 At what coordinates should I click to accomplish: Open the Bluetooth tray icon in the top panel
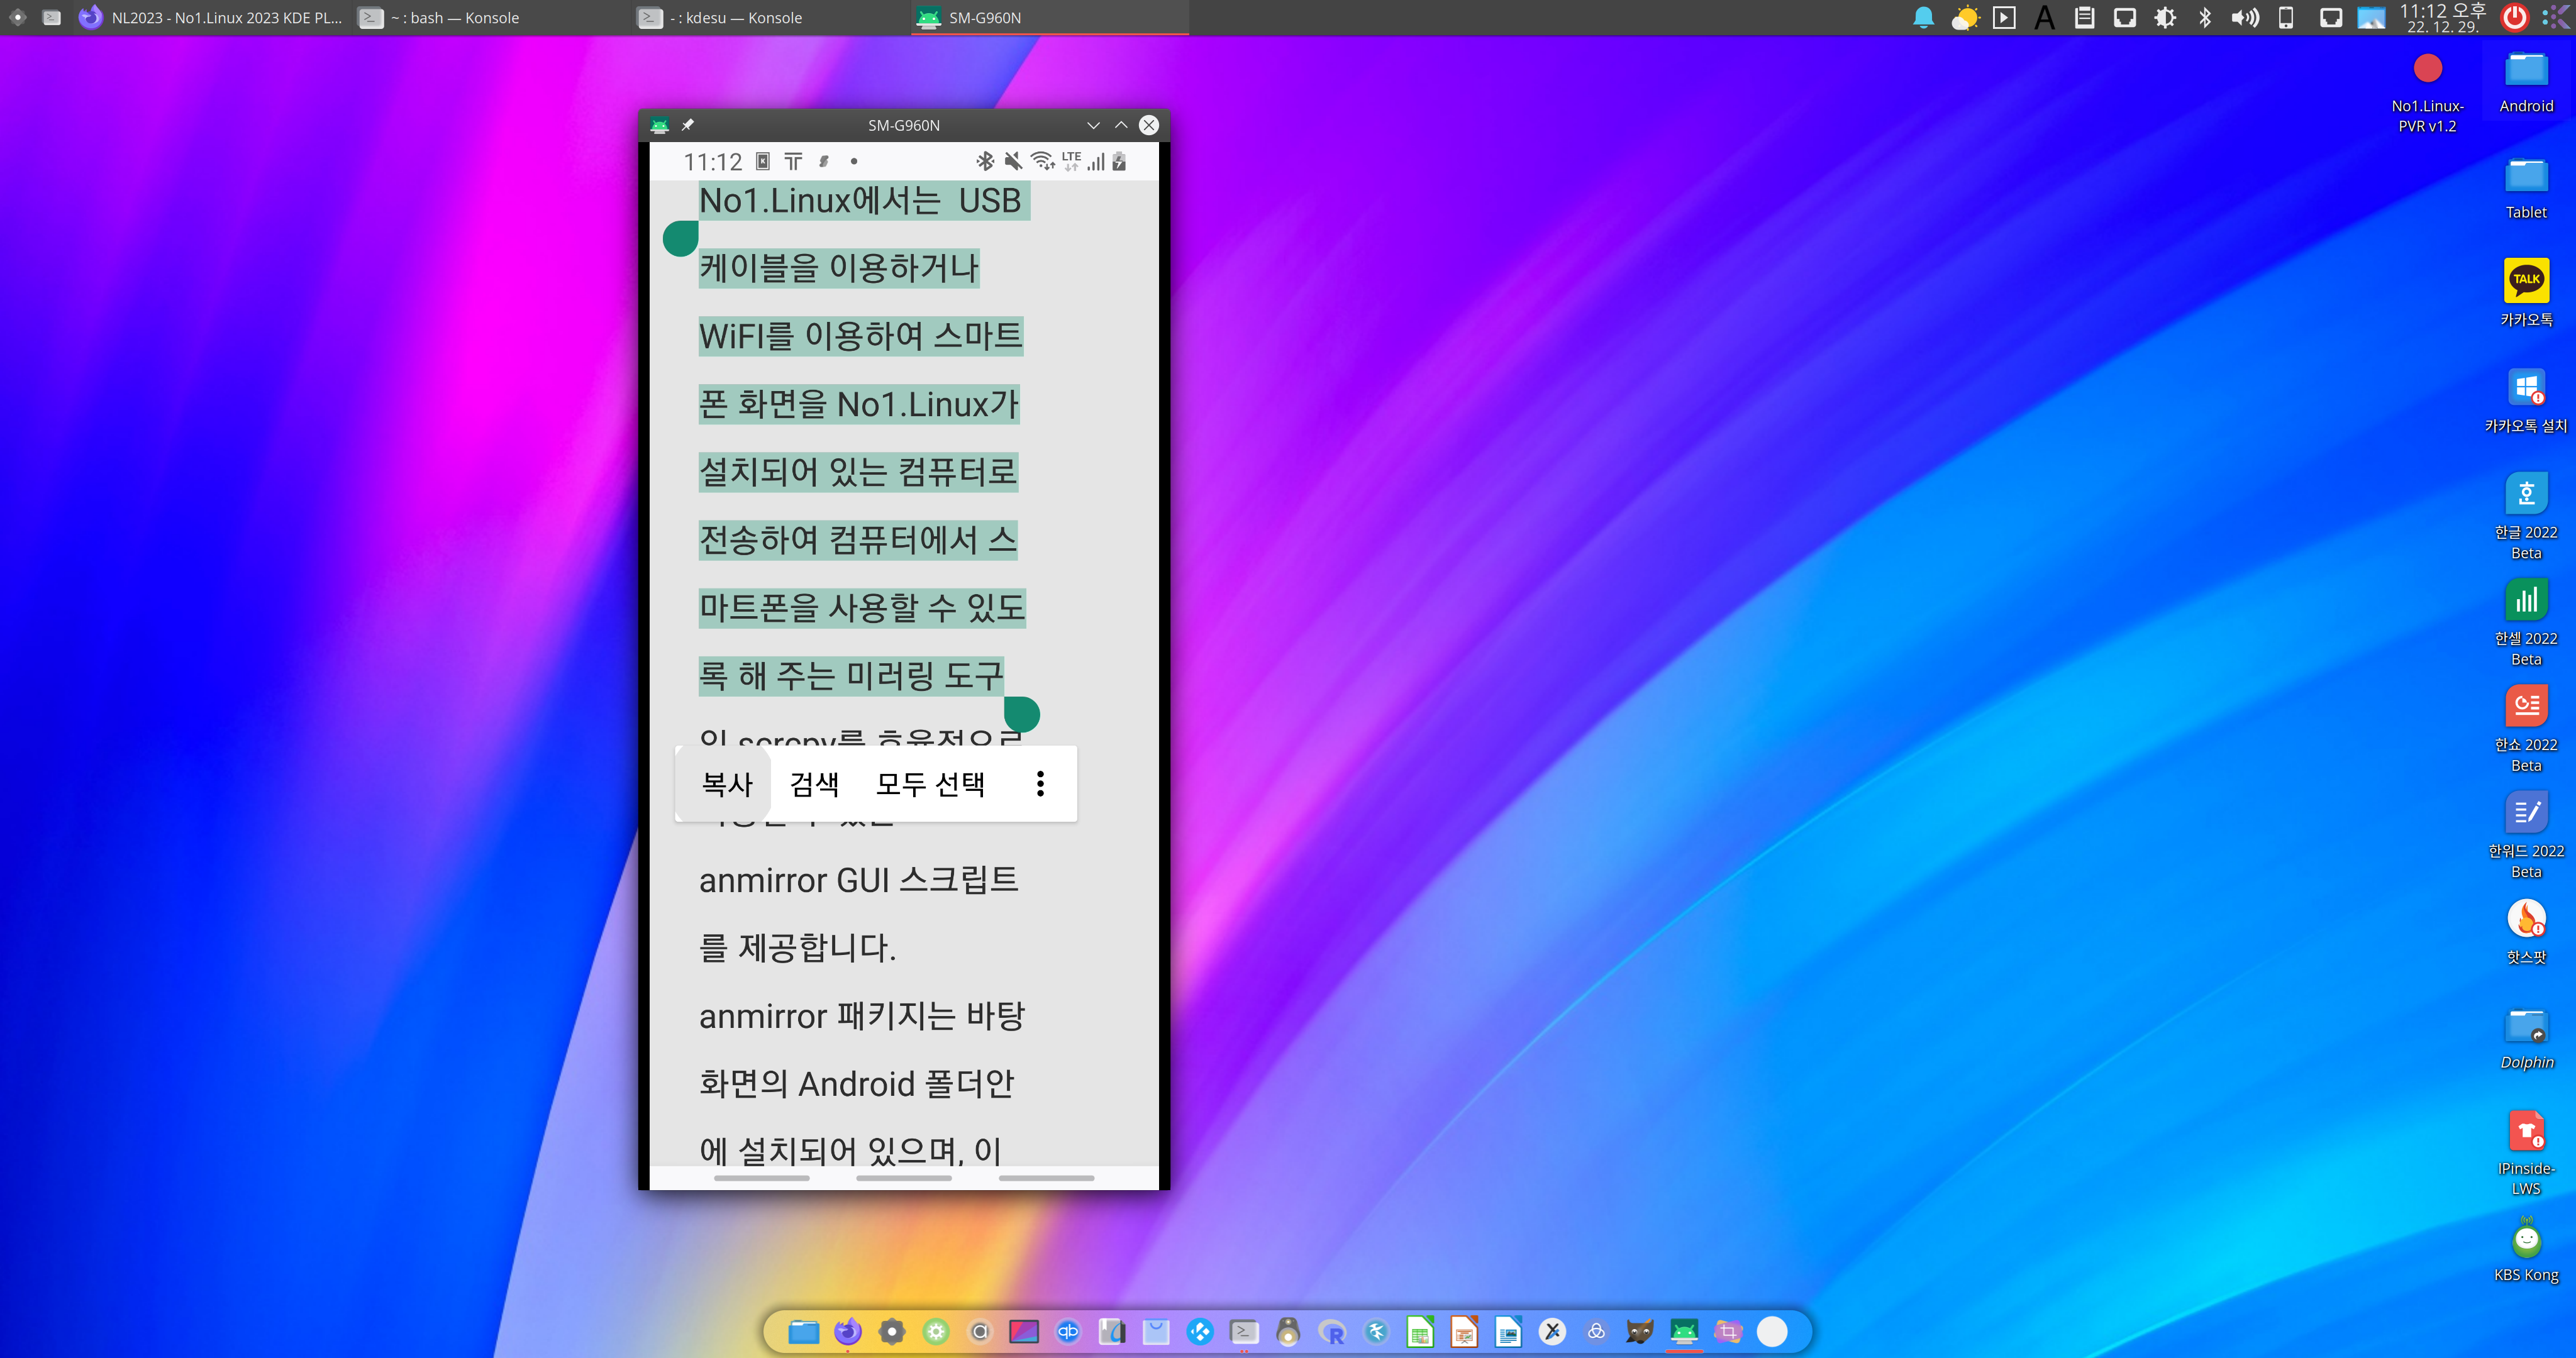coord(2205,18)
